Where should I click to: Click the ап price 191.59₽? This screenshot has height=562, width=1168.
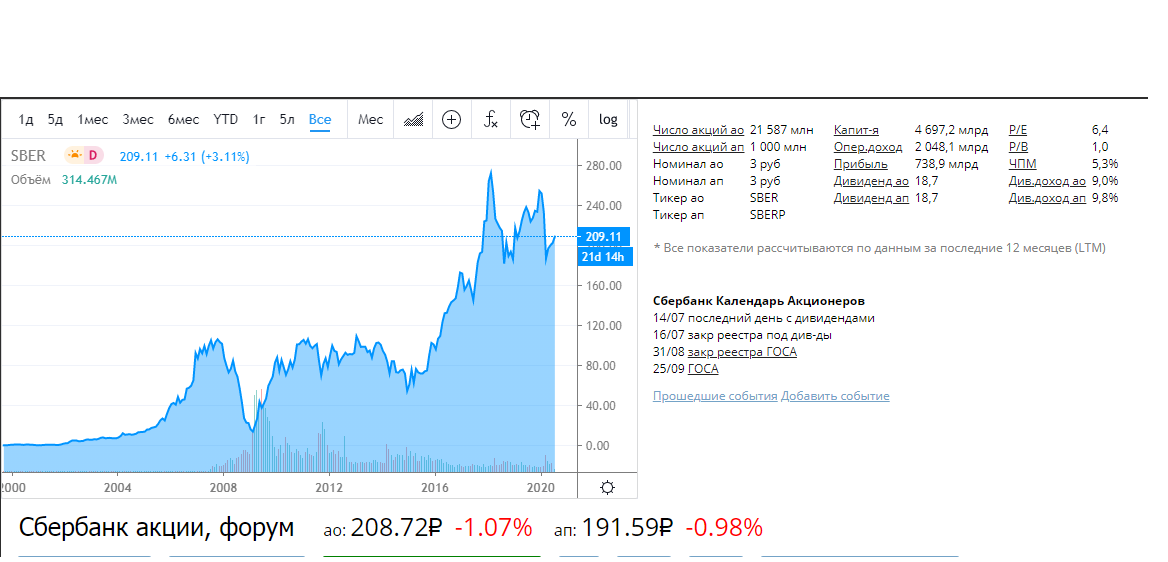click(628, 528)
